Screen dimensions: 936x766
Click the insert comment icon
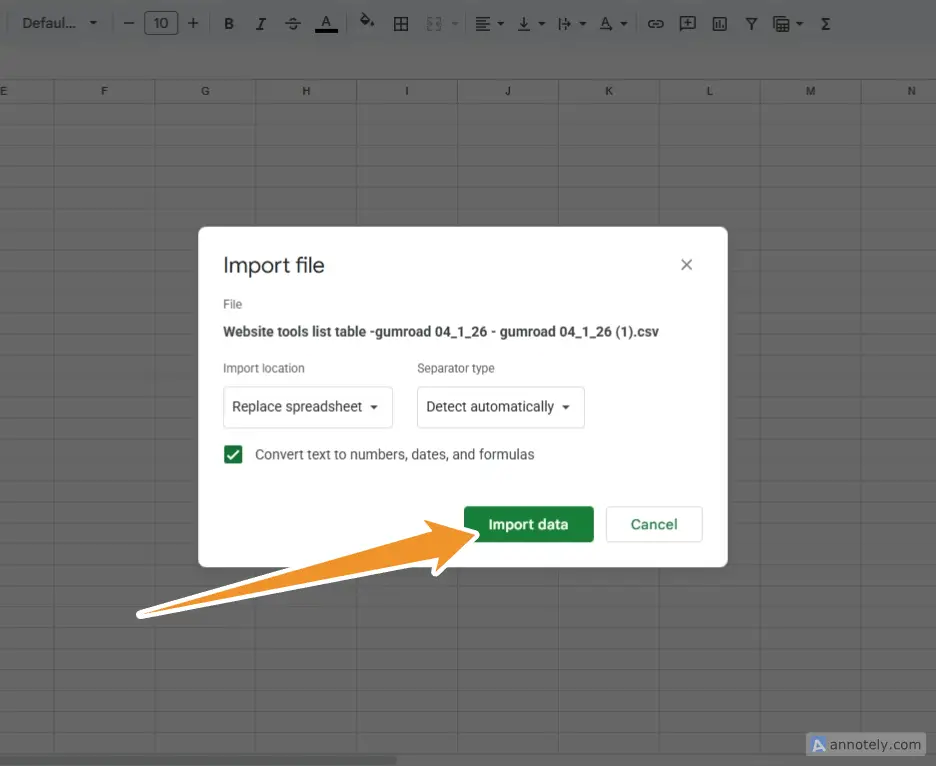[687, 23]
